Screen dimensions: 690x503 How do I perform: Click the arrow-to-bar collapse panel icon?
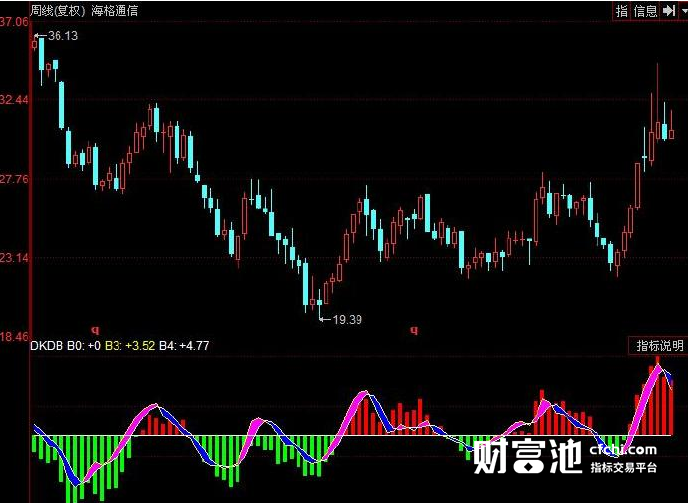click(x=669, y=11)
